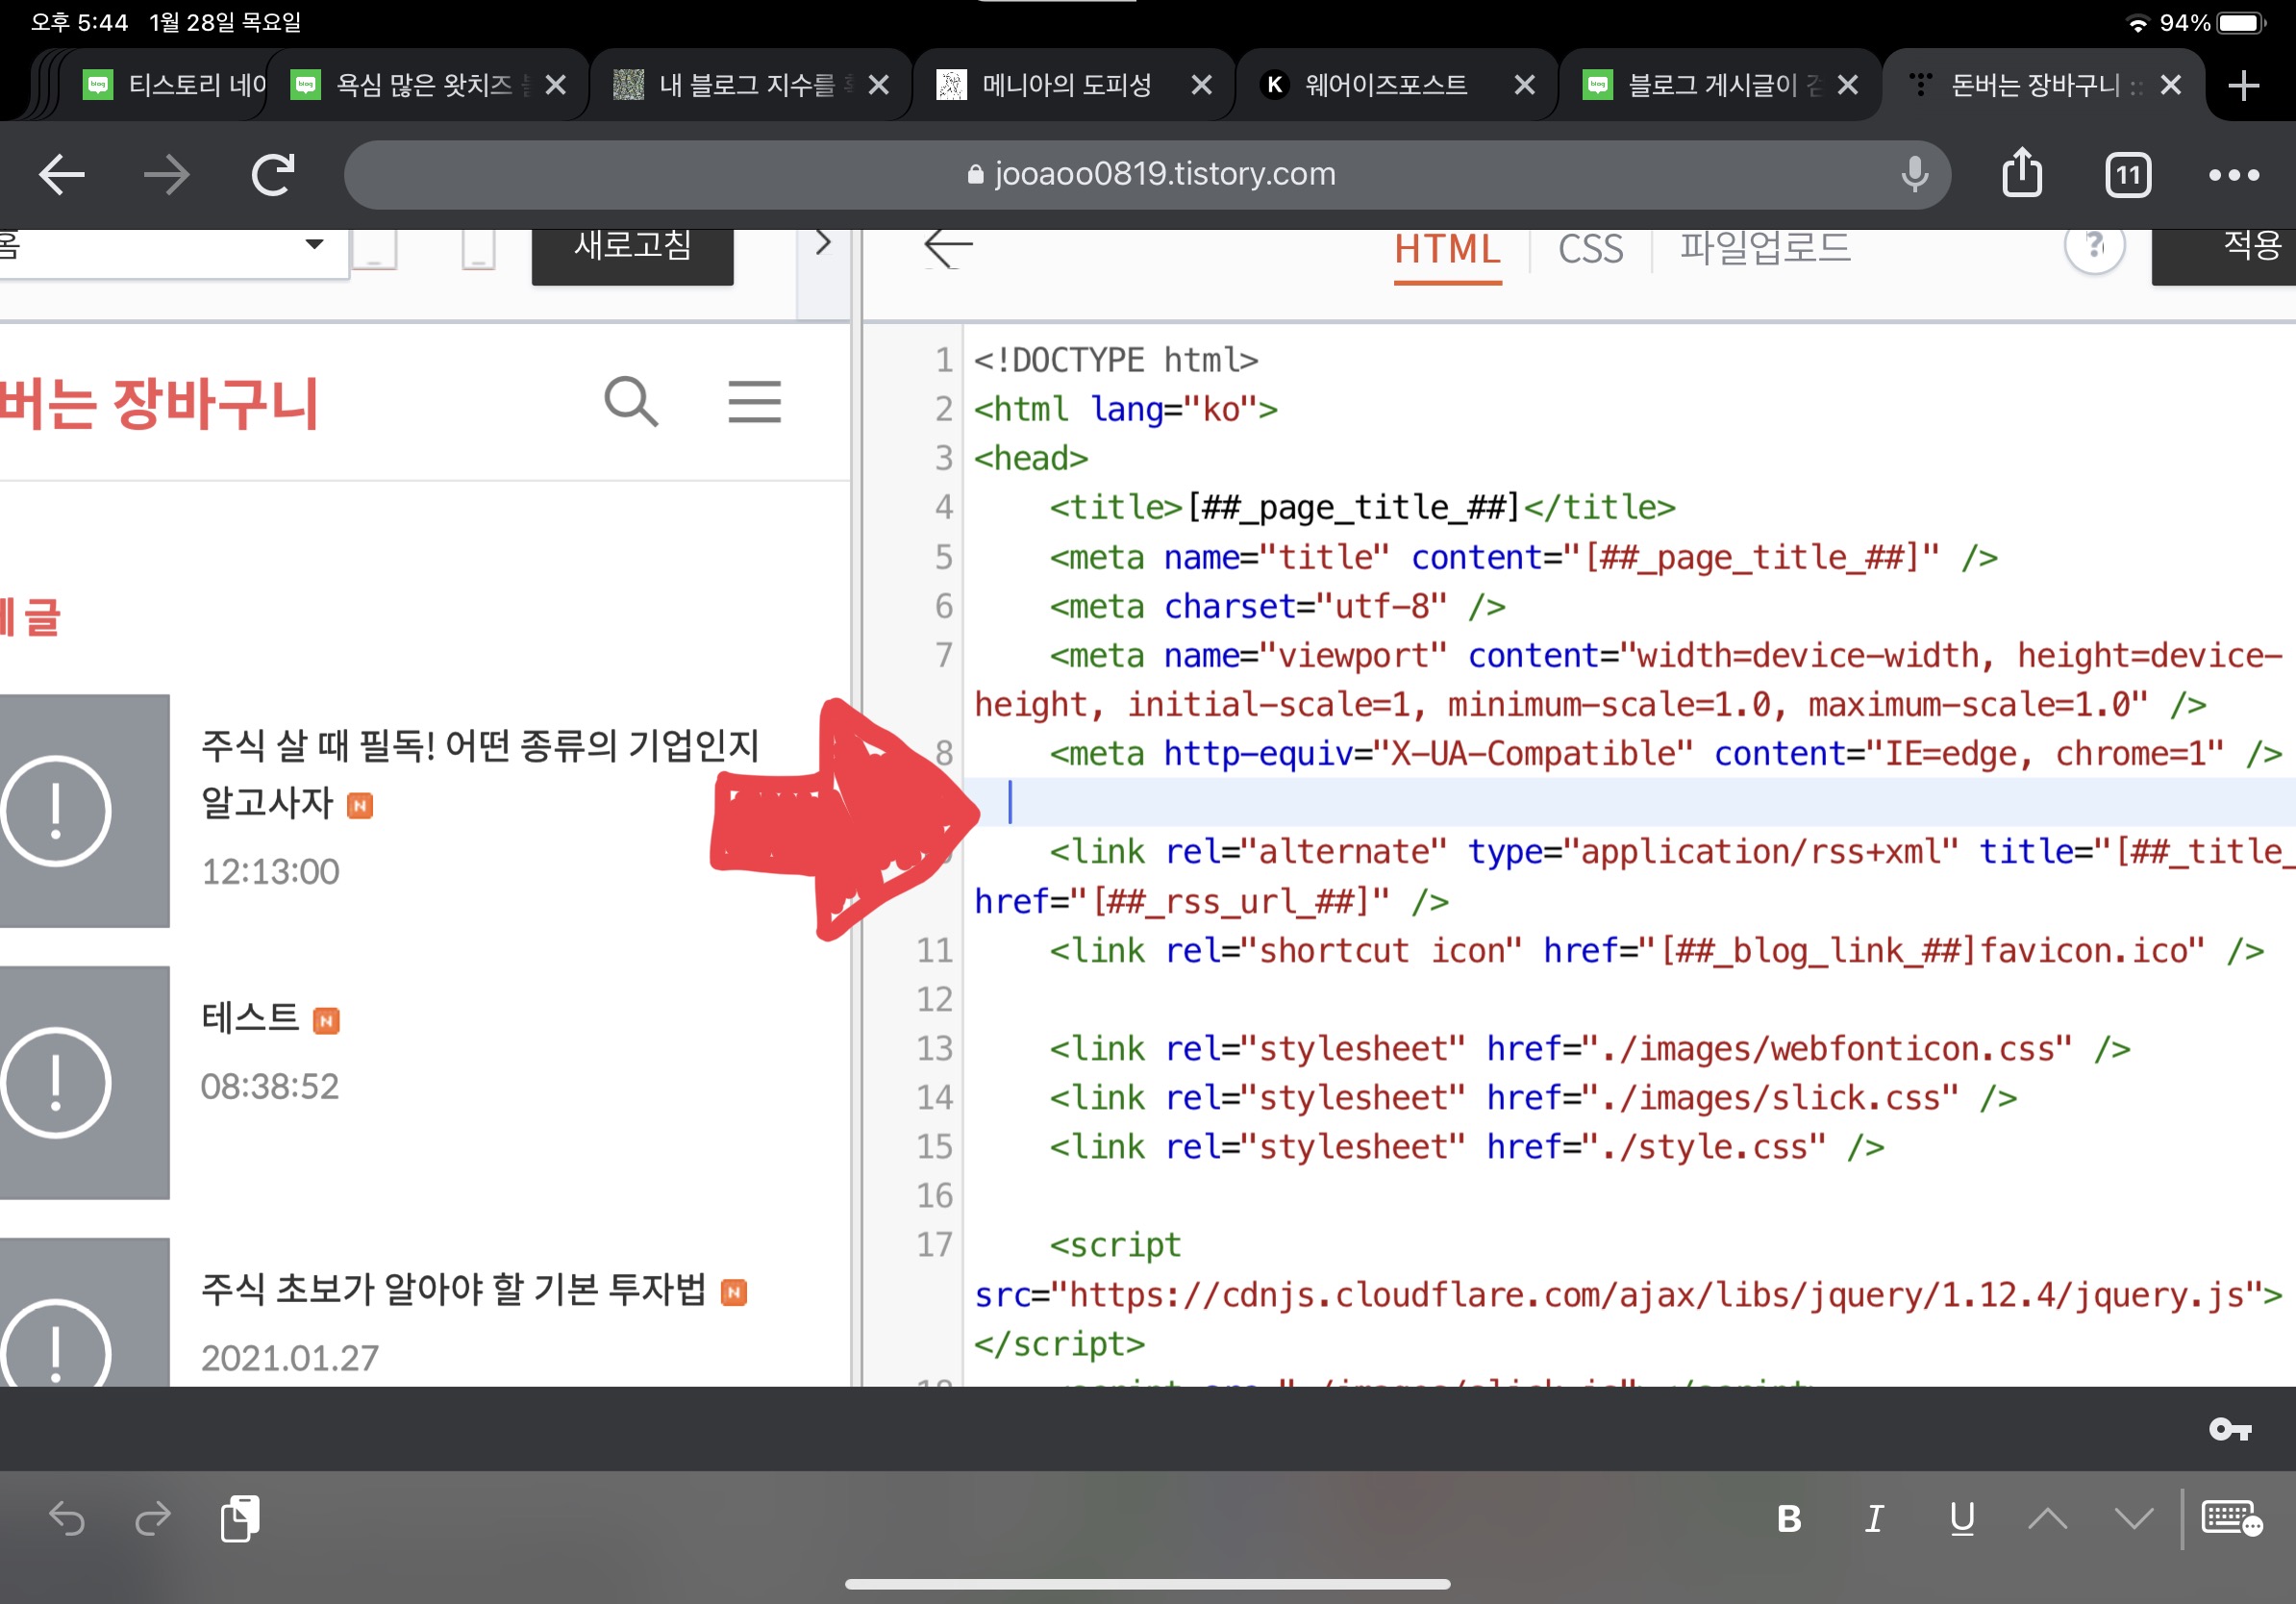Move to previous field up chevron
The height and width of the screenshot is (1604, 2296).
tap(2048, 1519)
